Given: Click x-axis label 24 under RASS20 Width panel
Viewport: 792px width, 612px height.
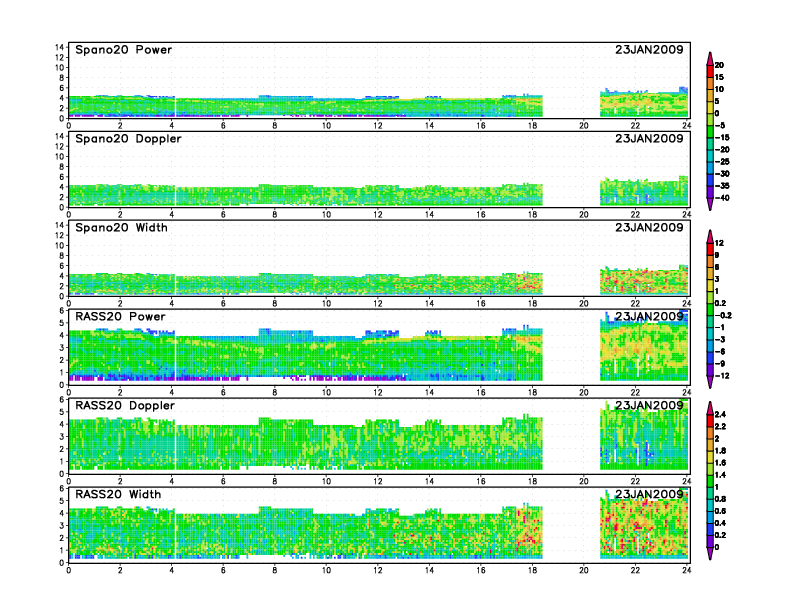Looking at the screenshot, I should point(686,570).
